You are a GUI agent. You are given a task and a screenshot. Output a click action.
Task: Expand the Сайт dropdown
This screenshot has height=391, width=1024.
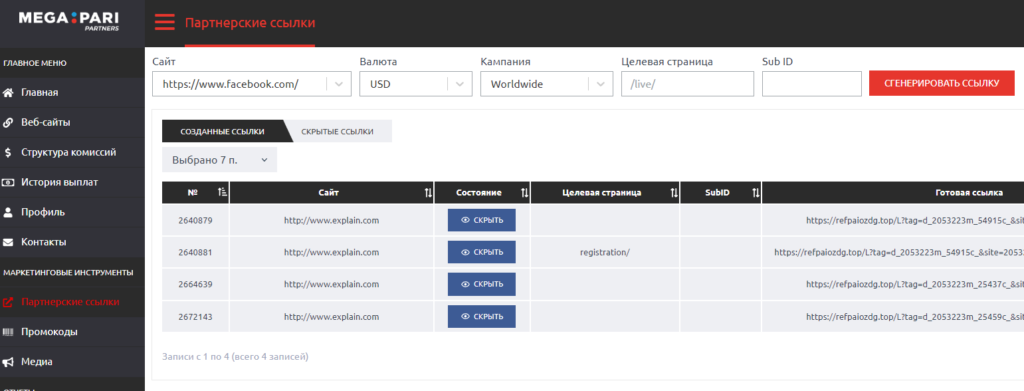[251, 84]
